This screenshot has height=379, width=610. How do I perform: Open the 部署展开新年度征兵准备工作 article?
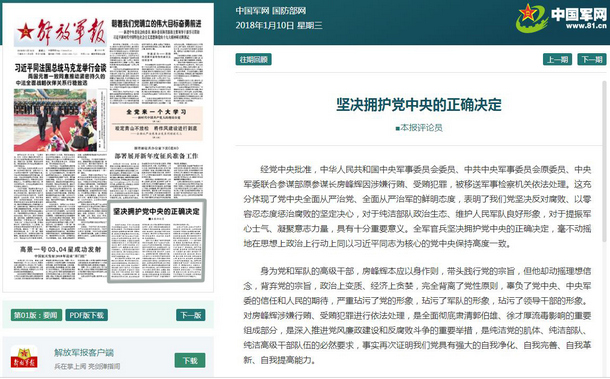click(156, 156)
